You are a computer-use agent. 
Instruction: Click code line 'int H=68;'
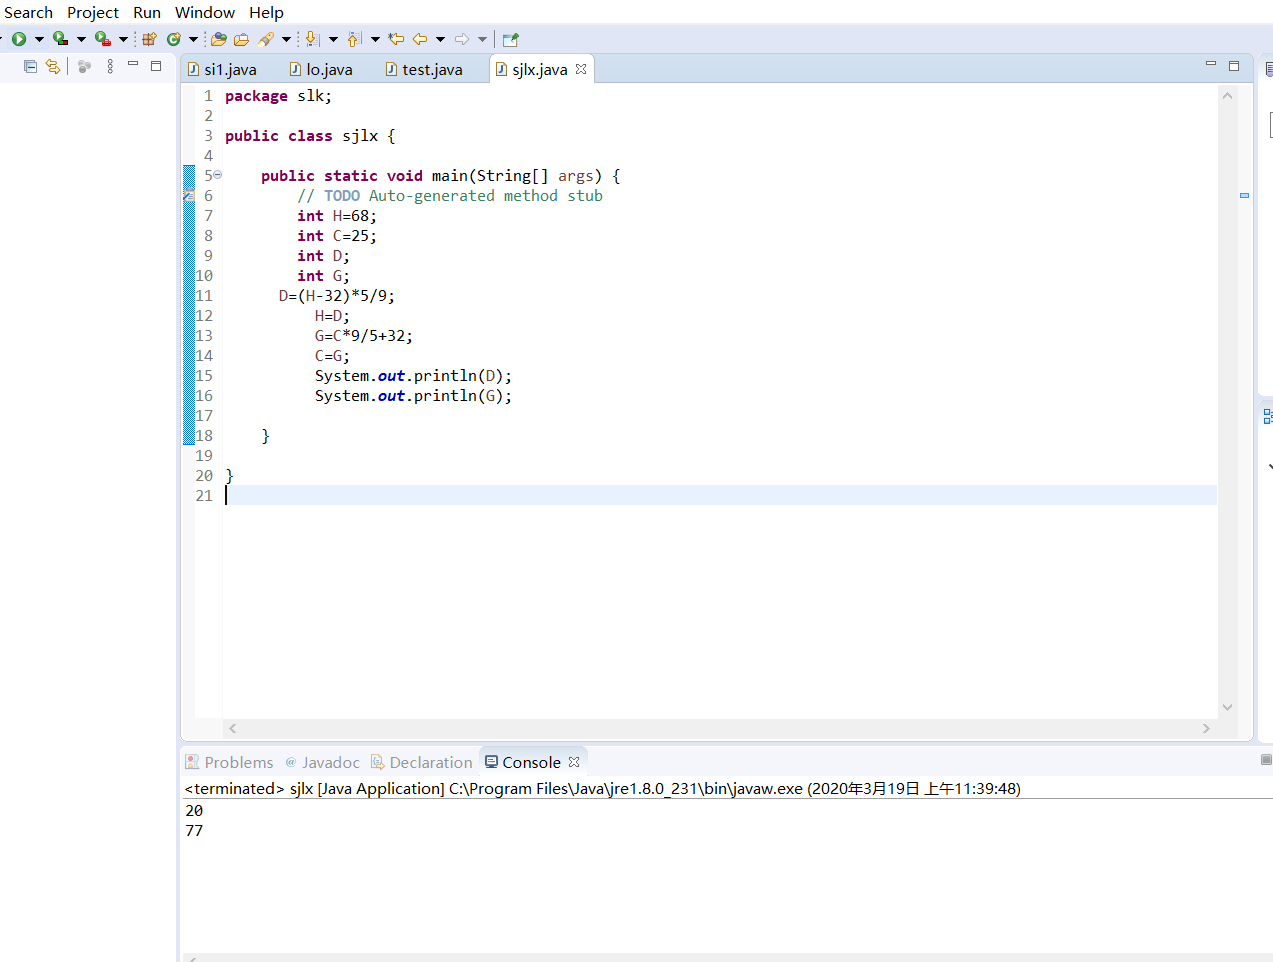(337, 216)
